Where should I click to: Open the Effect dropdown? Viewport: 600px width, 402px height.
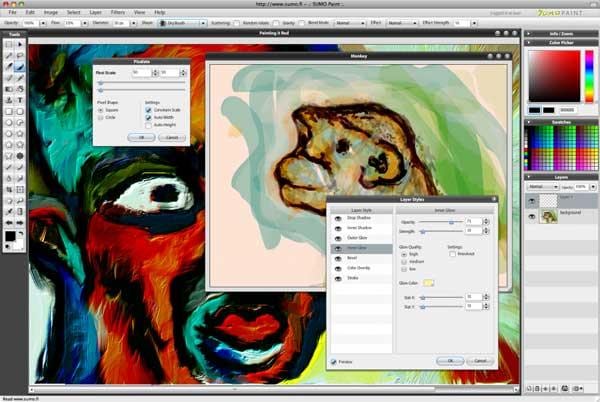click(x=402, y=23)
